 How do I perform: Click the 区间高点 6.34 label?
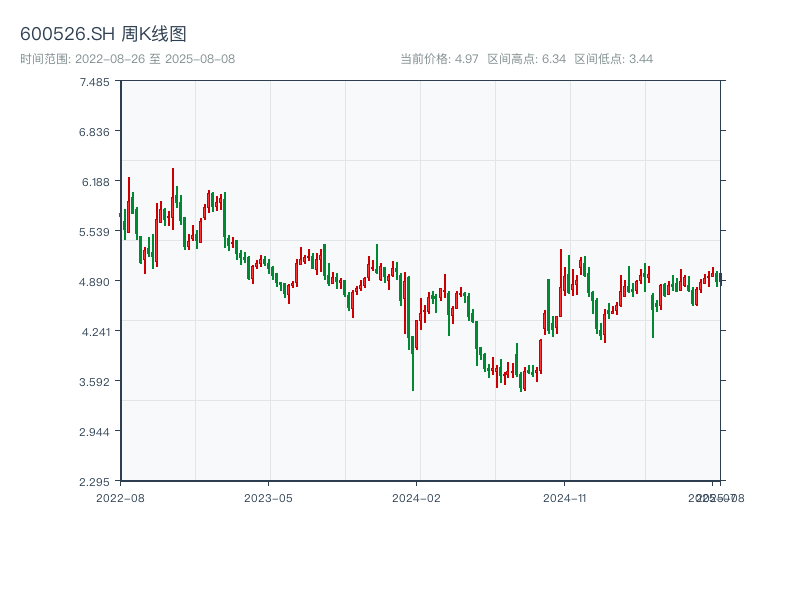click(526, 59)
